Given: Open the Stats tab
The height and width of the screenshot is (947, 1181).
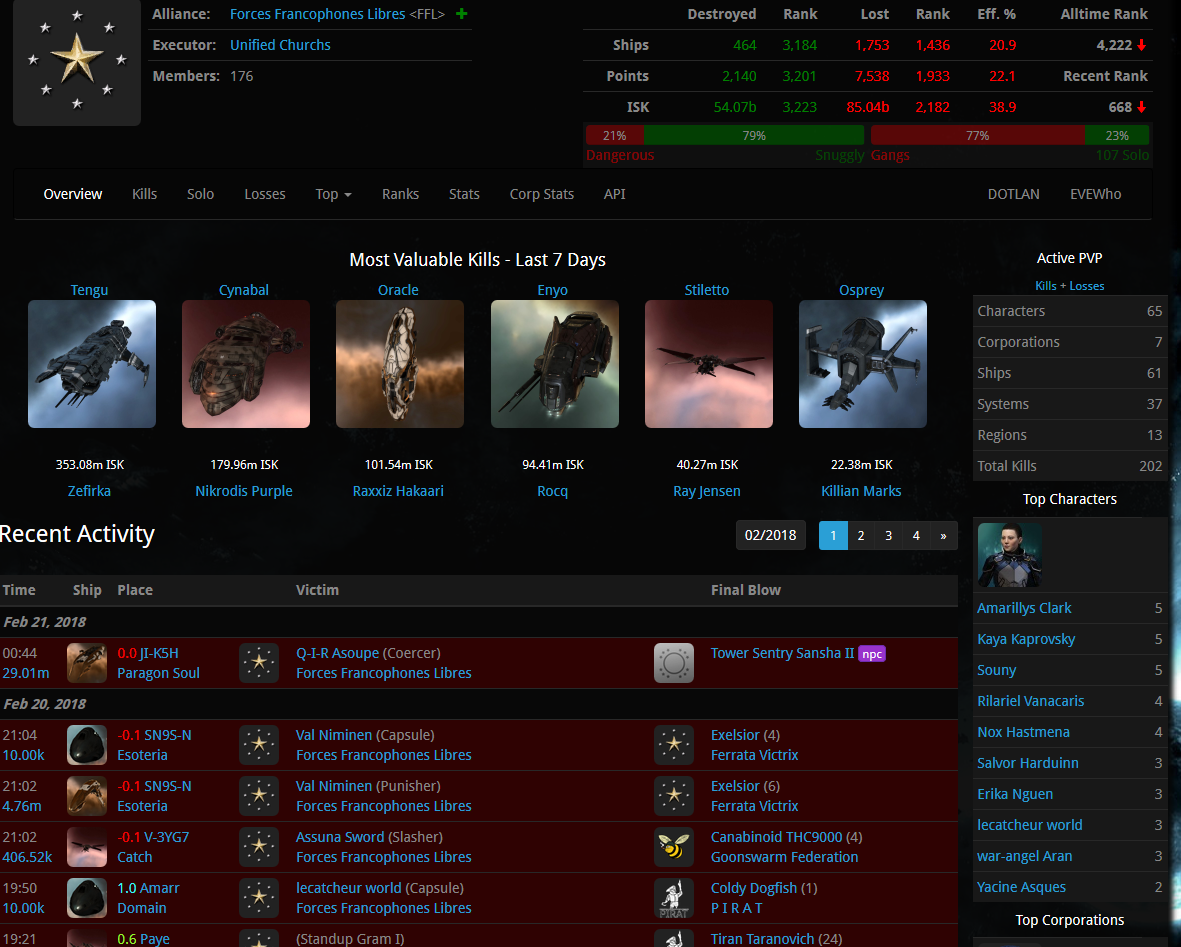Looking at the screenshot, I should 464,194.
